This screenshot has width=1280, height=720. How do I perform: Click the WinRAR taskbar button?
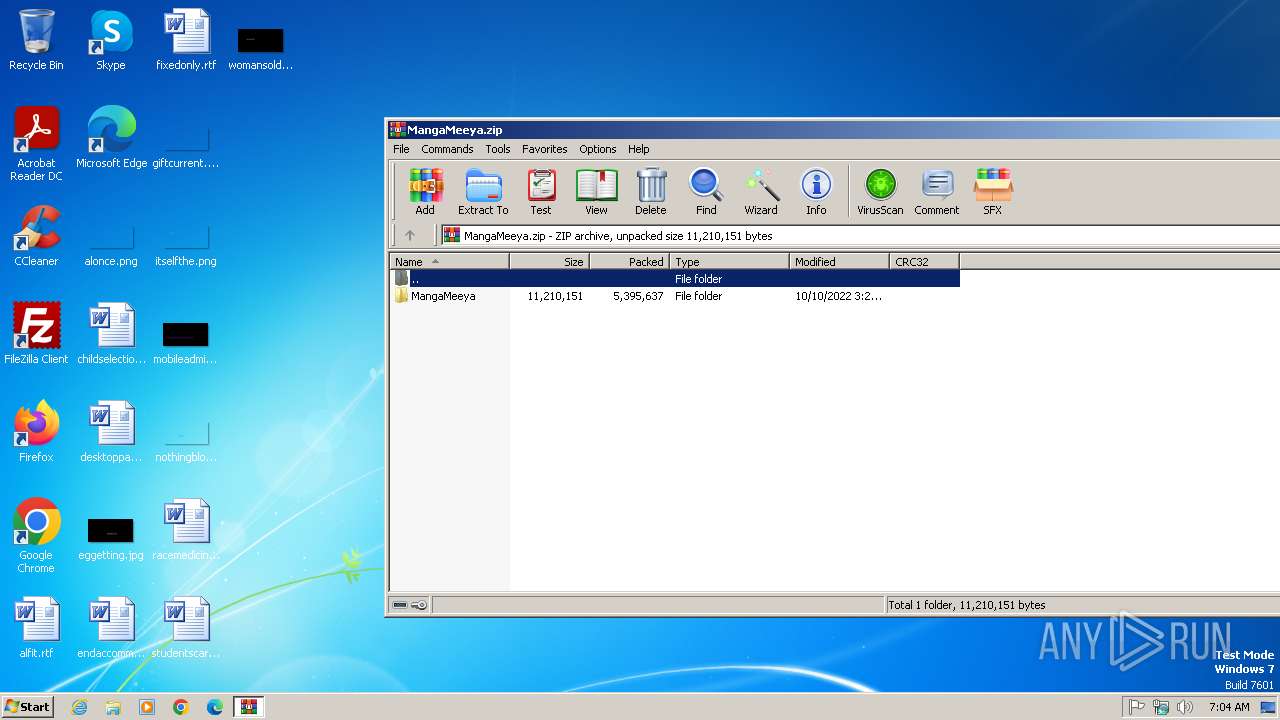(x=248, y=707)
